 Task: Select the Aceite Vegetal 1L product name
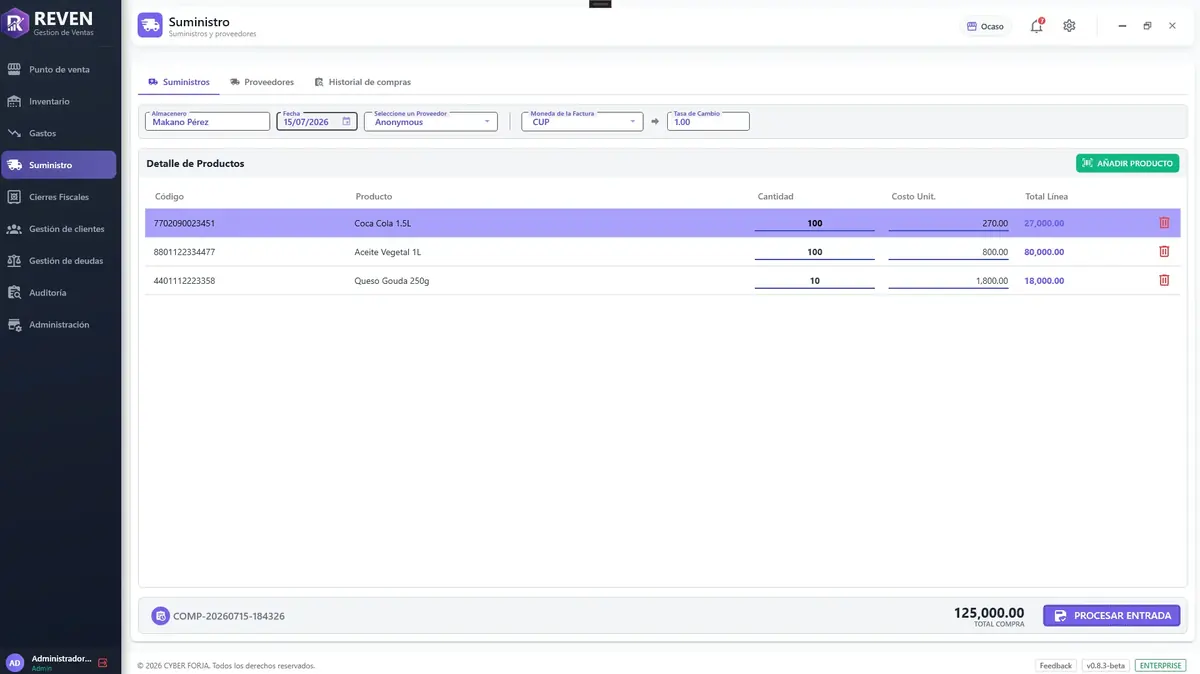point(388,252)
